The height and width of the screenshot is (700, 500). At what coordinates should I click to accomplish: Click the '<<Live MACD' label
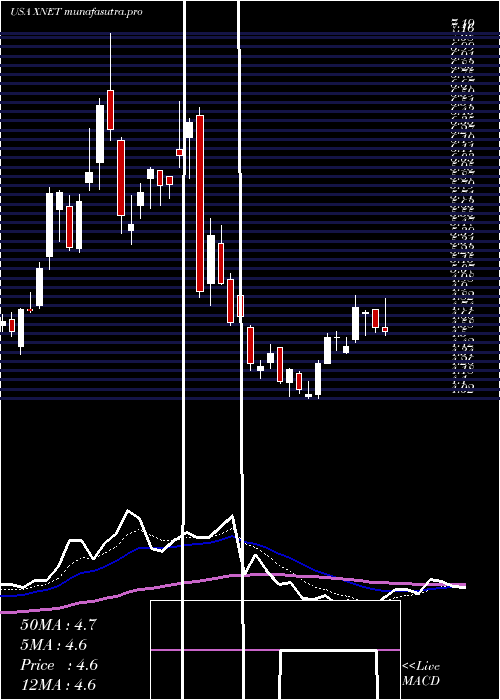421,674
